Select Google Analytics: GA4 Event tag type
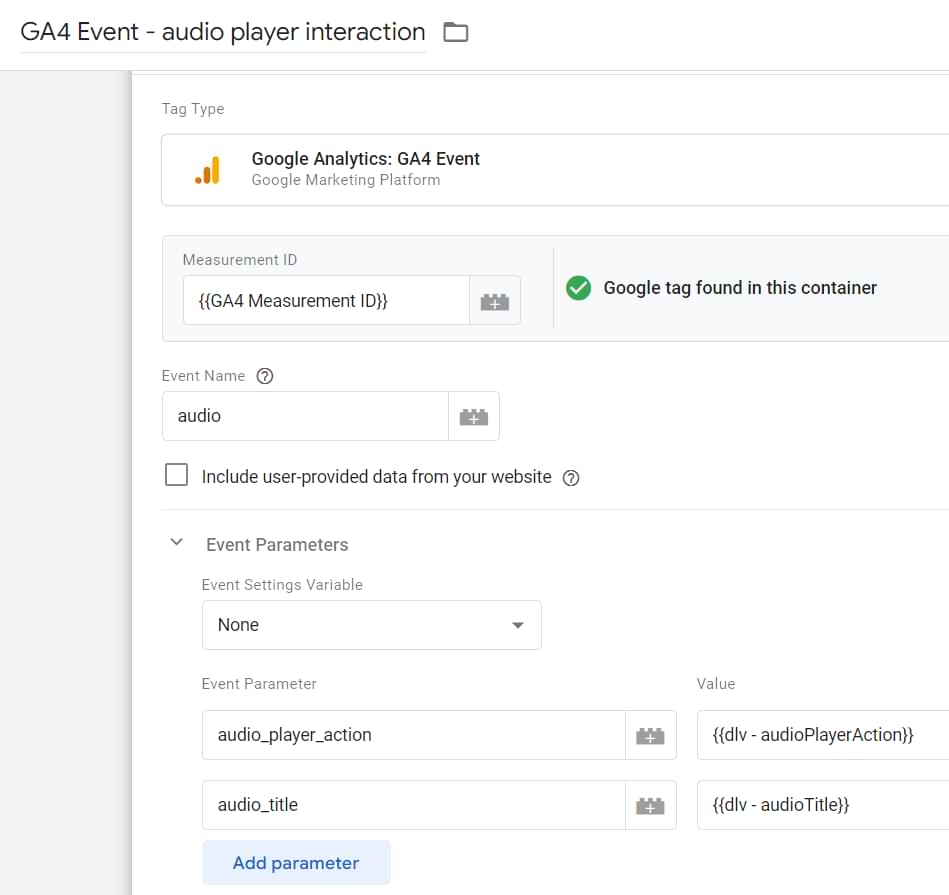 pyautogui.click(x=555, y=170)
